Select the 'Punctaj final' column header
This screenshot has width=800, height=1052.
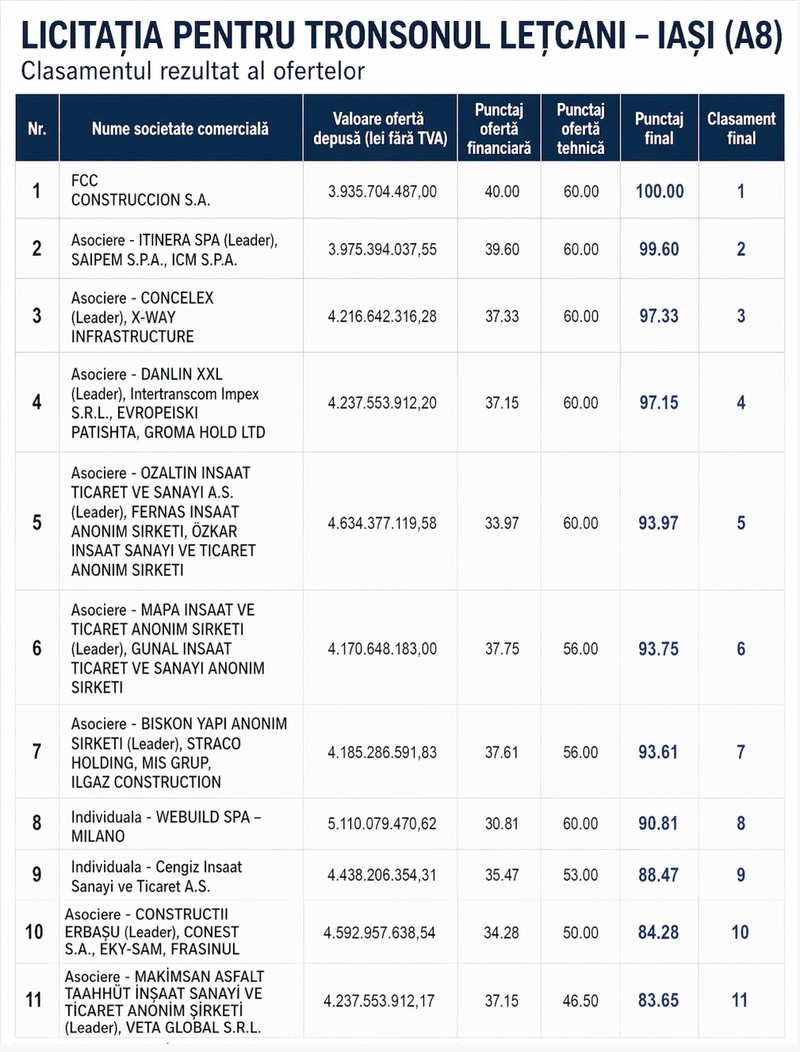point(659,128)
